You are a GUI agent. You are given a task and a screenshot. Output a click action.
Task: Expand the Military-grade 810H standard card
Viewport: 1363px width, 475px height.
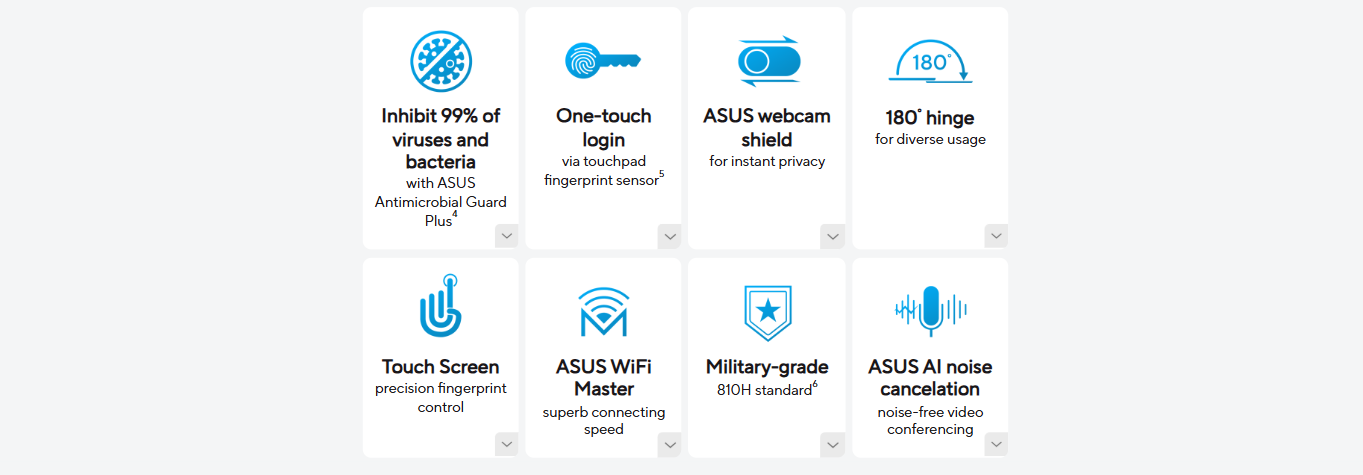pyautogui.click(x=833, y=444)
